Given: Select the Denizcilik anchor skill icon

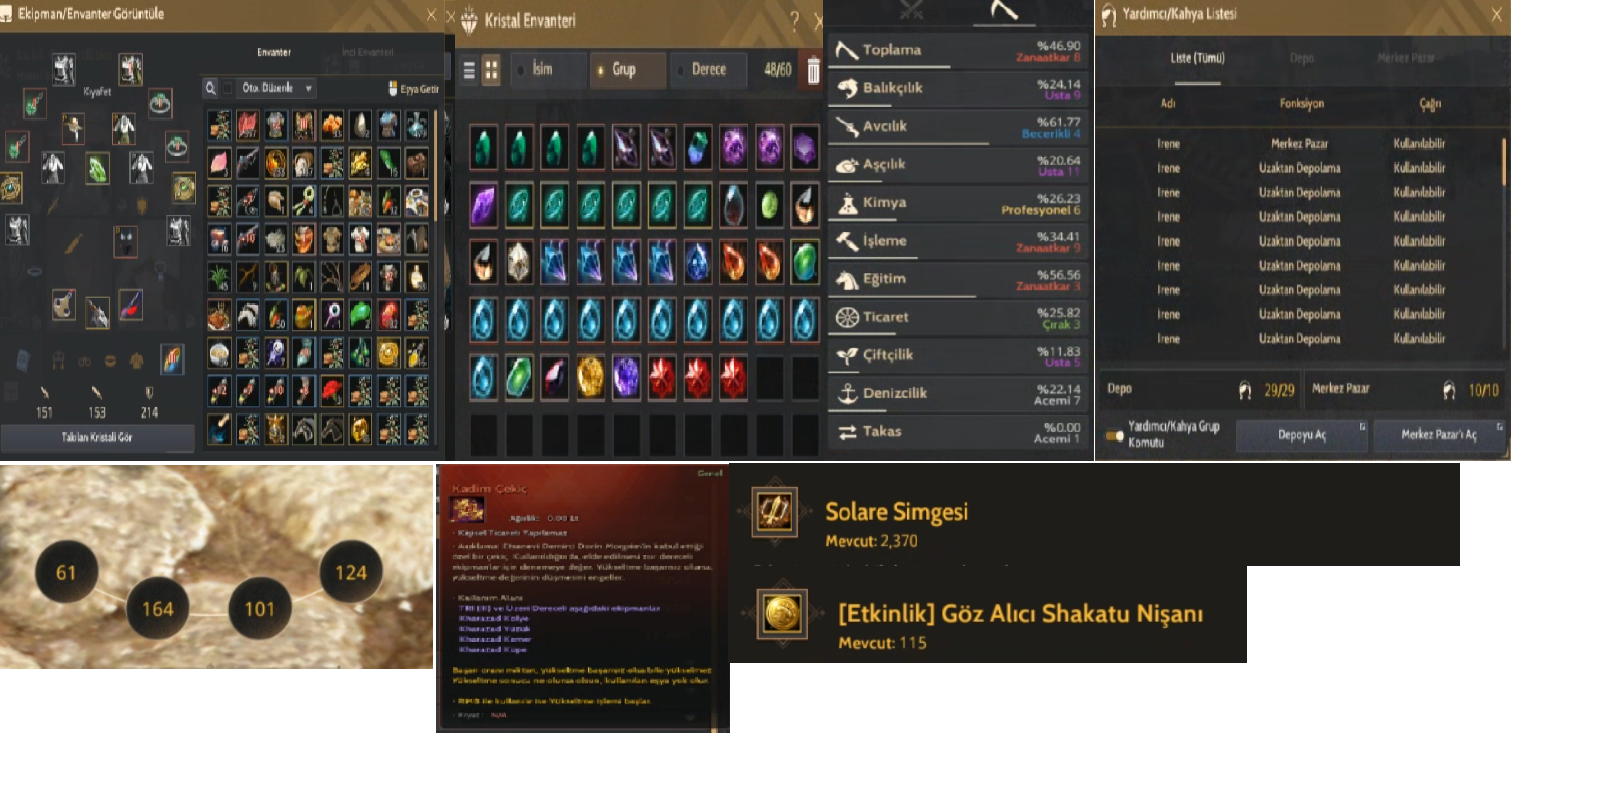Looking at the screenshot, I should click(x=847, y=393).
